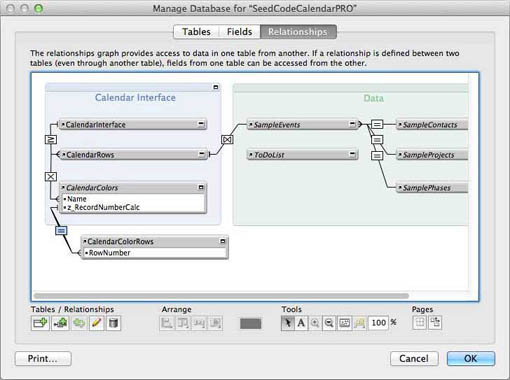Switch to the Tables tab
The image size is (510, 380).
coord(196,32)
